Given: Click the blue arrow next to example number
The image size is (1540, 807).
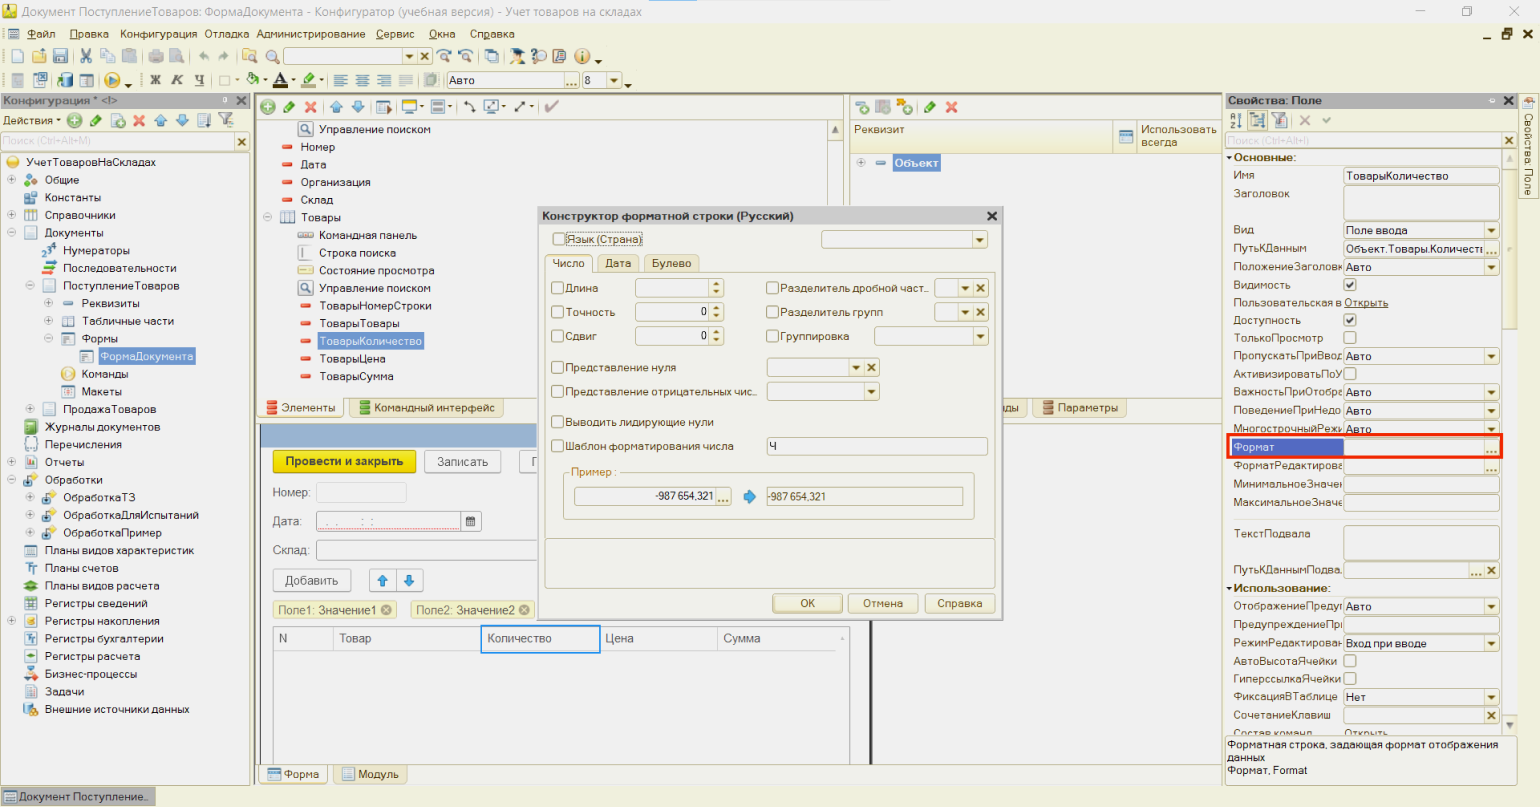Looking at the screenshot, I should tap(750, 497).
